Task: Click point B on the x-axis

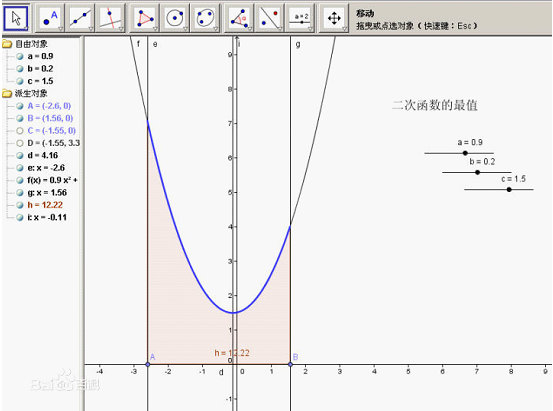Action: (290, 364)
